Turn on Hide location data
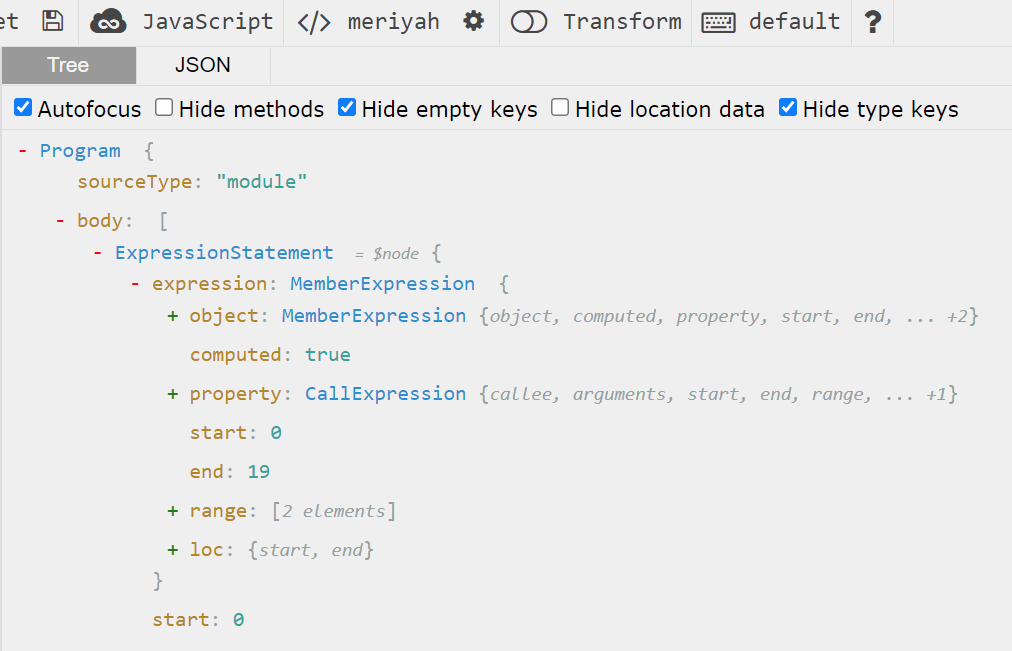This screenshot has width=1012, height=651. (560, 107)
